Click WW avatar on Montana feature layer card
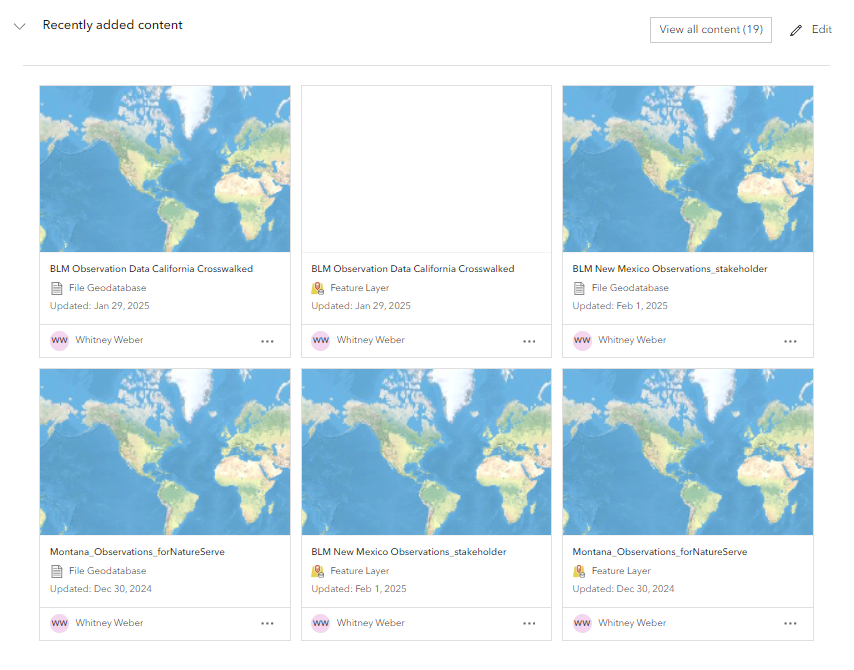 coord(582,623)
